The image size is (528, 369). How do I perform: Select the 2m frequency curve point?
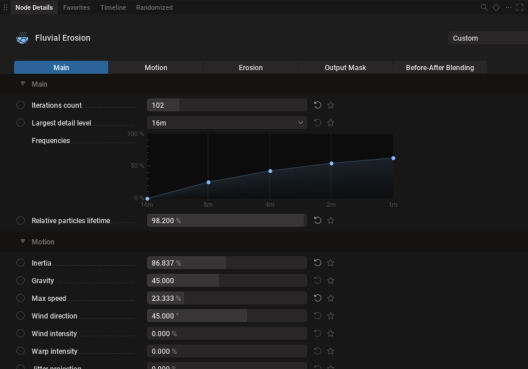(x=331, y=163)
